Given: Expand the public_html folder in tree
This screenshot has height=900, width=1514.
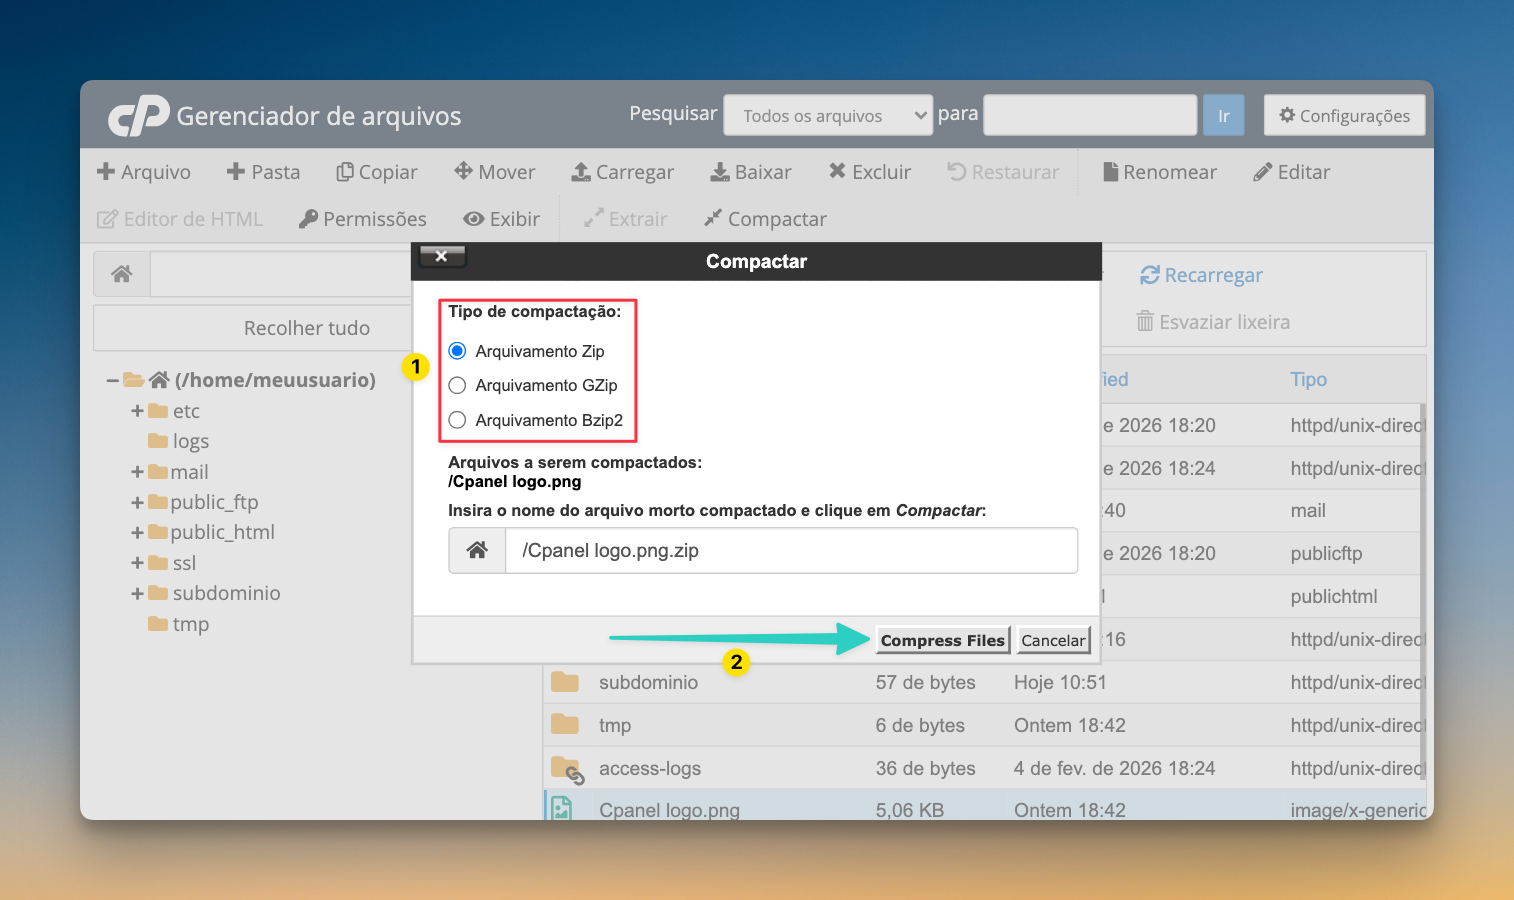Looking at the screenshot, I should [137, 533].
